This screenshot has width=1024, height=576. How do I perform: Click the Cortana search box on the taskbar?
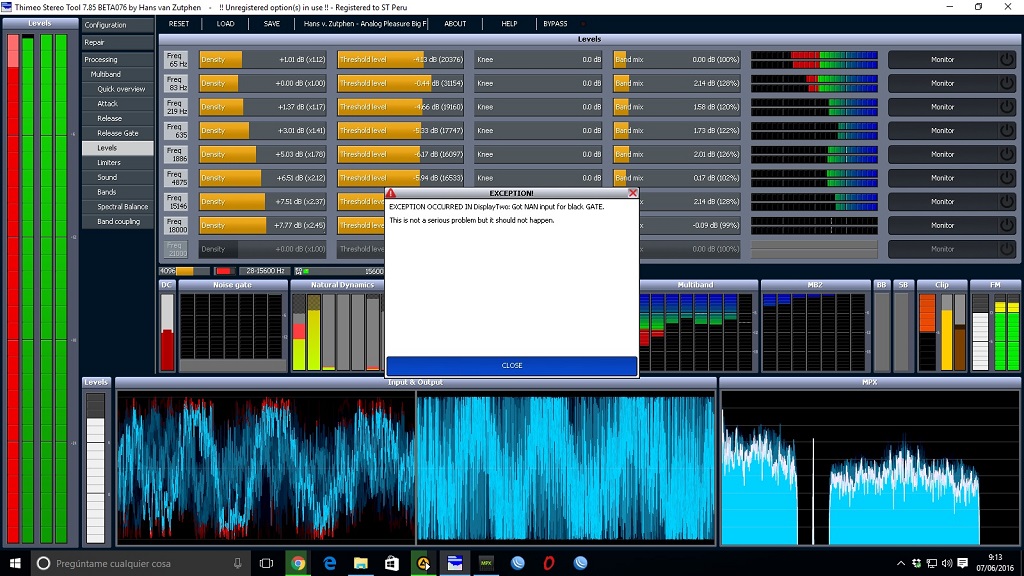tap(140, 563)
